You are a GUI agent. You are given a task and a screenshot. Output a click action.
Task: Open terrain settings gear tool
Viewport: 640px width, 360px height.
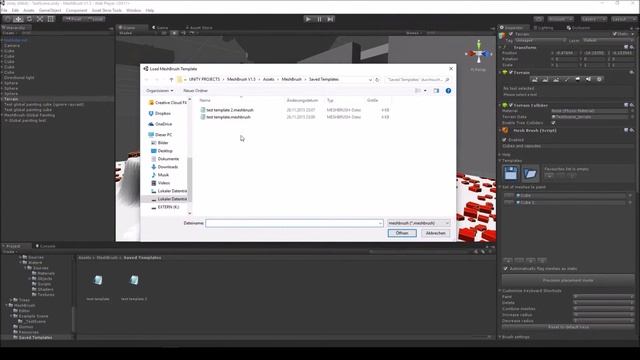pyautogui.click(x=599, y=80)
